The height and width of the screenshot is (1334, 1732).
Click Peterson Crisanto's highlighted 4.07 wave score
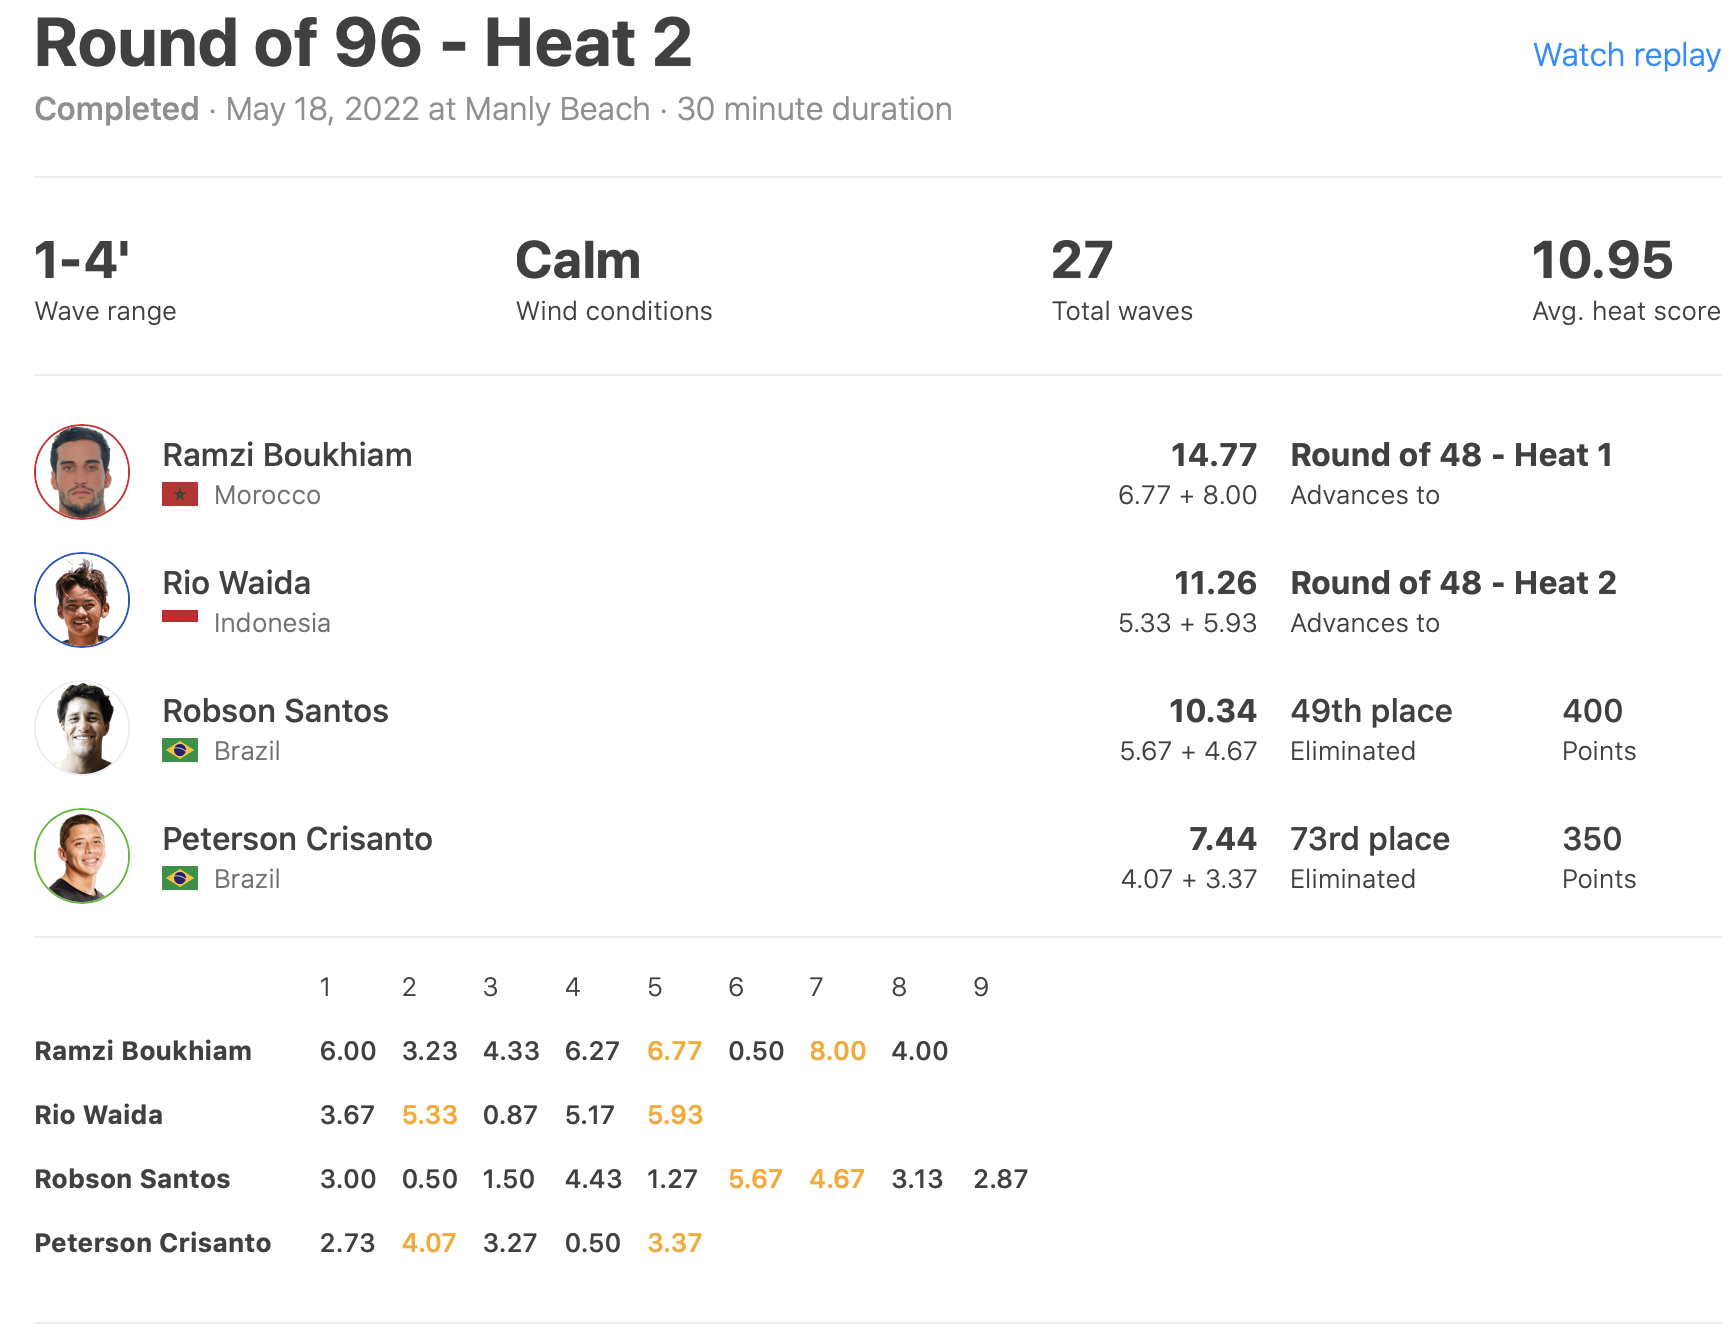[429, 1243]
